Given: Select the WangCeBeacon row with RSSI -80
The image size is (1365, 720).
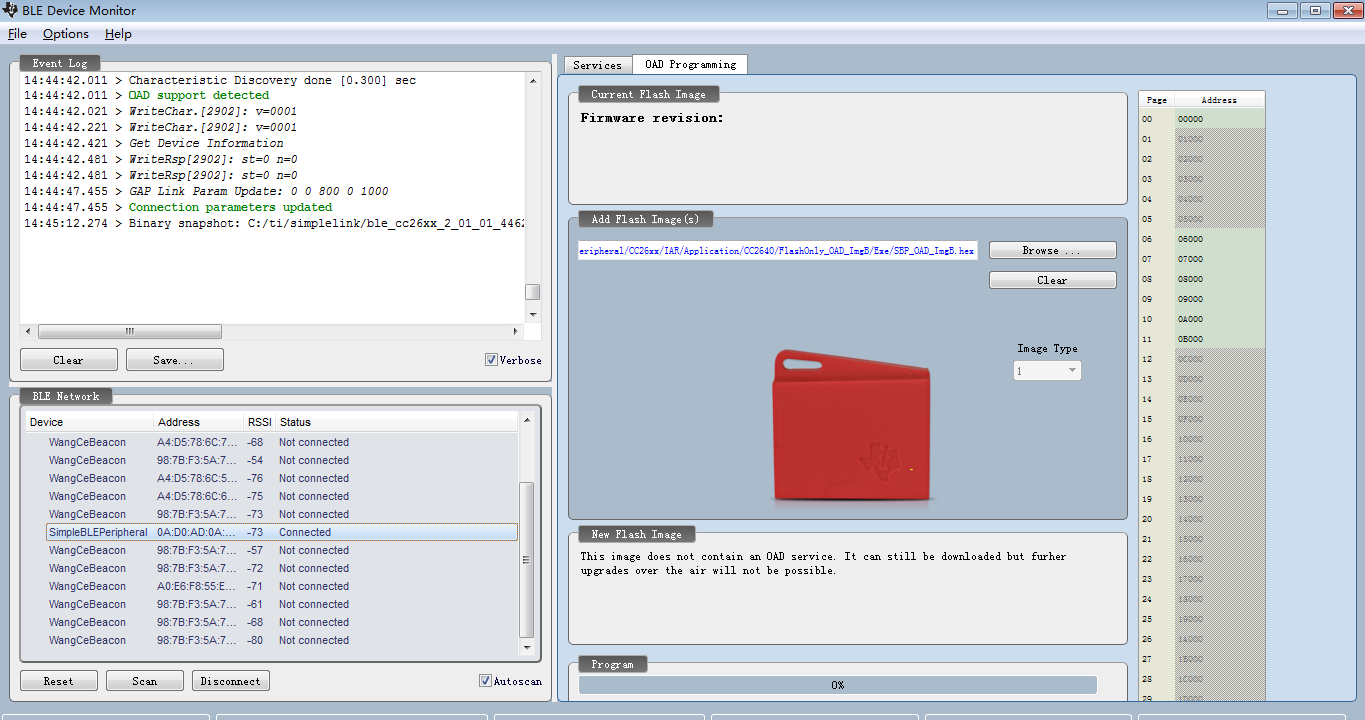Looking at the screenshot, I should click(282, 640).
